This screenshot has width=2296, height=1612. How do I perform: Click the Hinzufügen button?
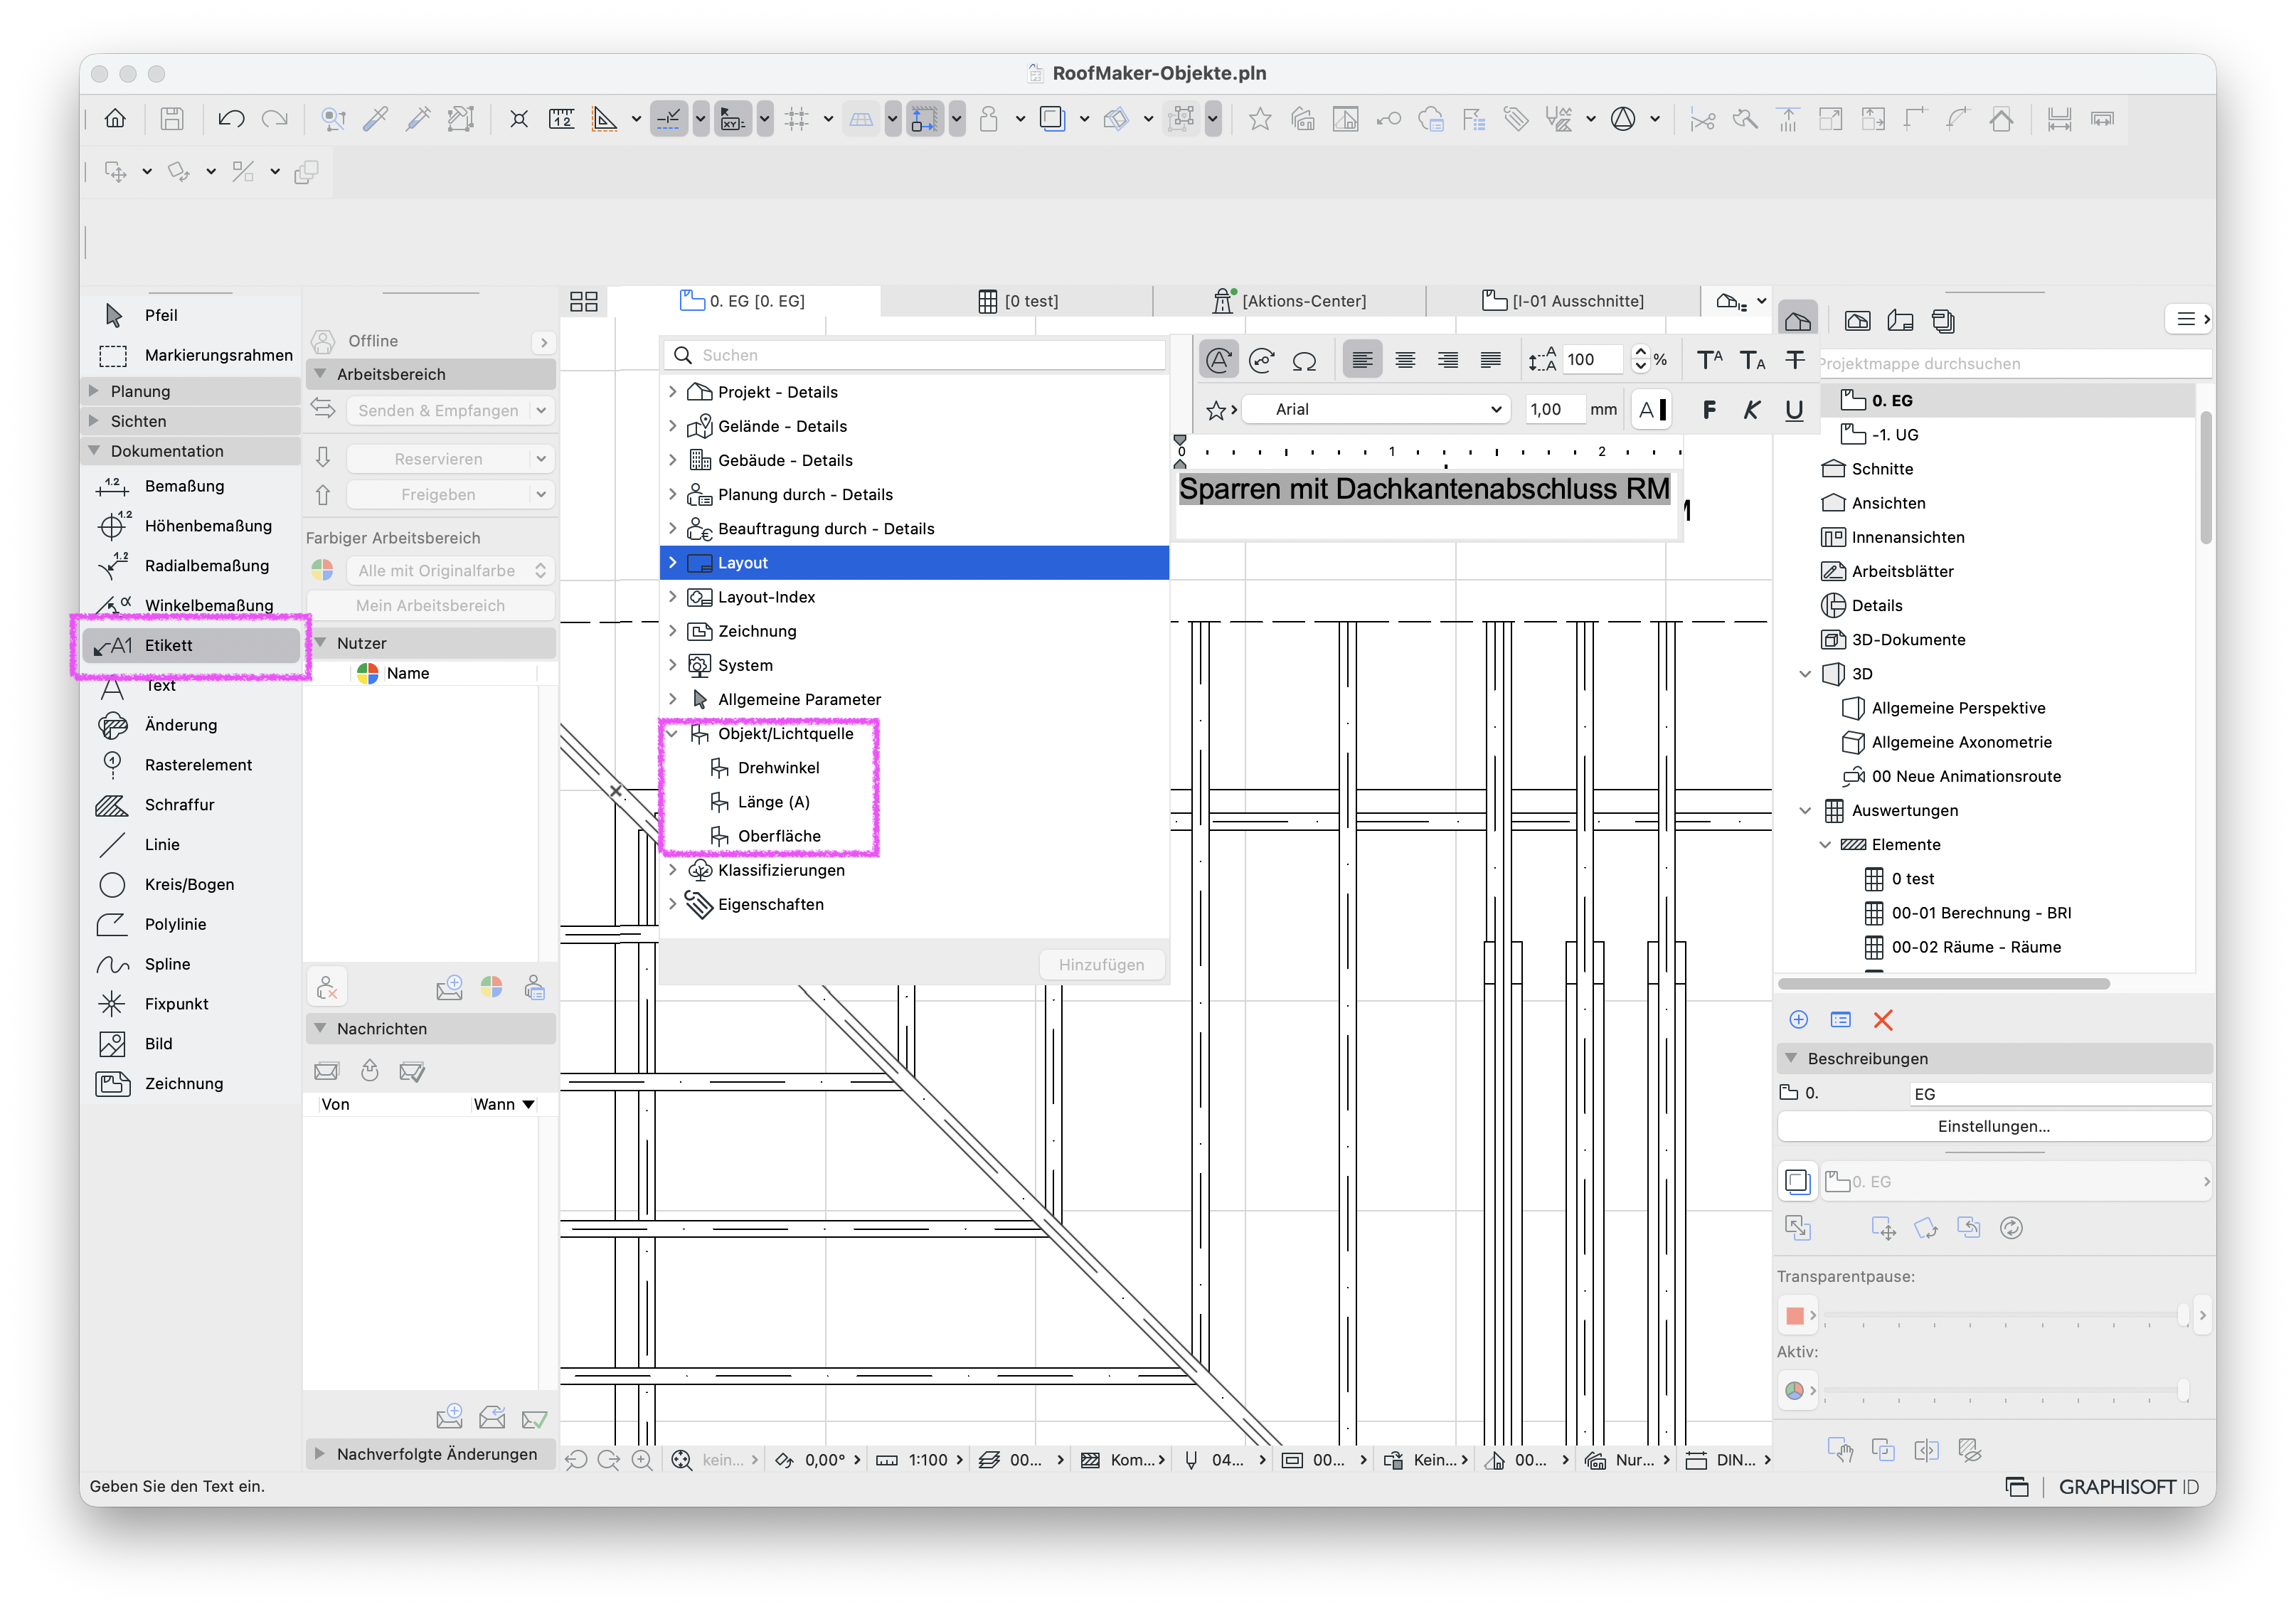1101,965
